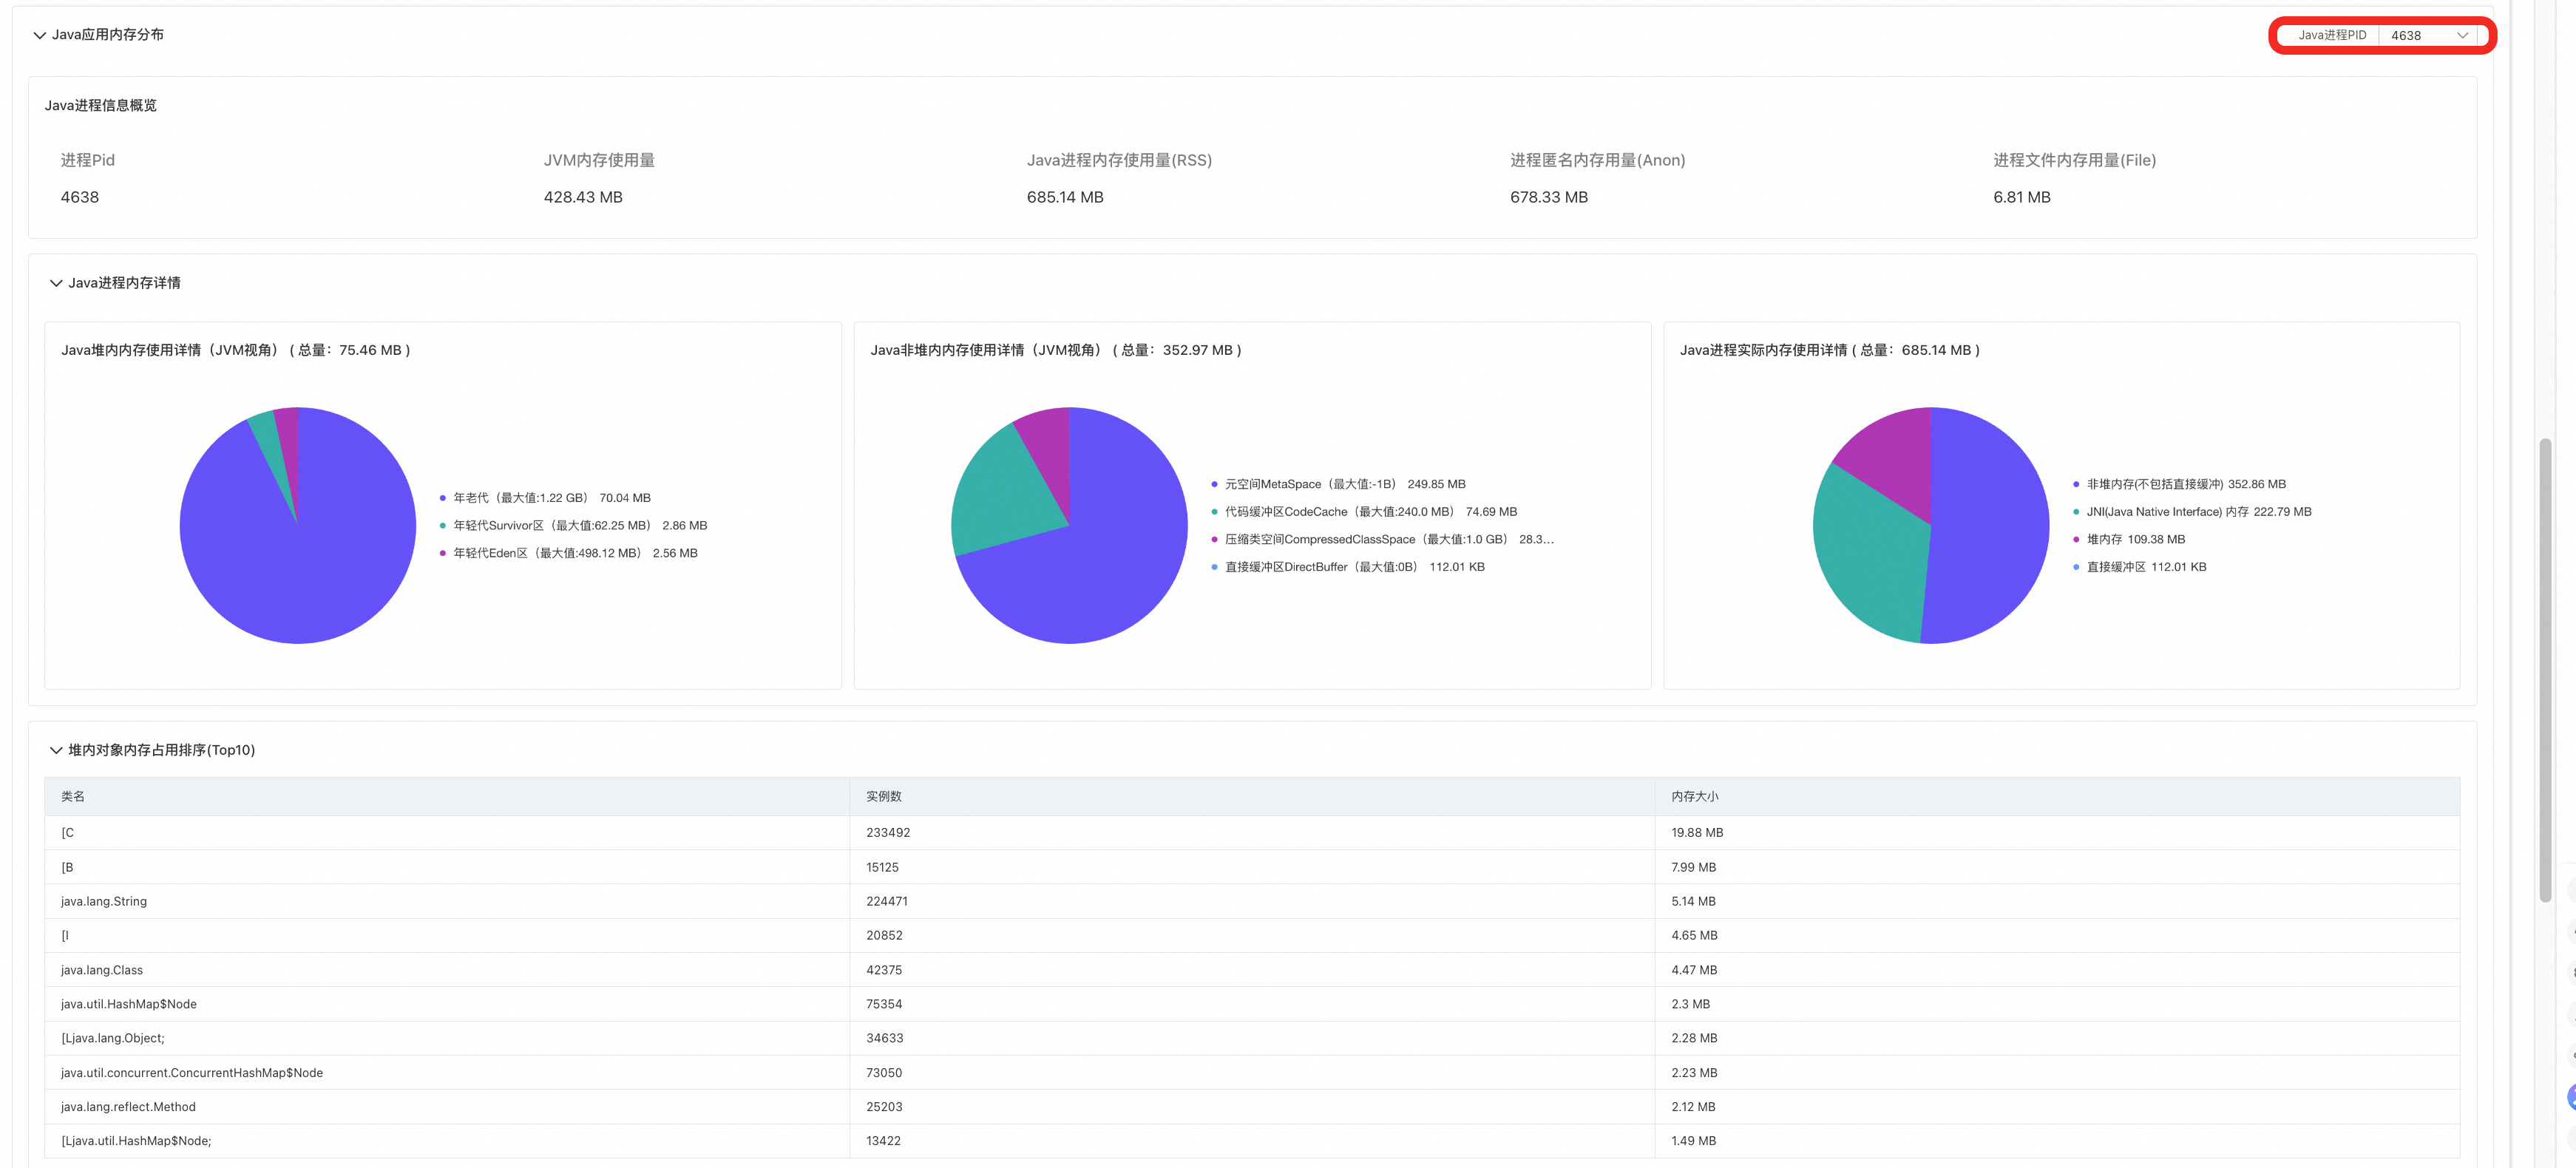Click the 压缩类空间CompressedClassSpace legend dot
2576x1168 pixels.
click(1215, 539)
